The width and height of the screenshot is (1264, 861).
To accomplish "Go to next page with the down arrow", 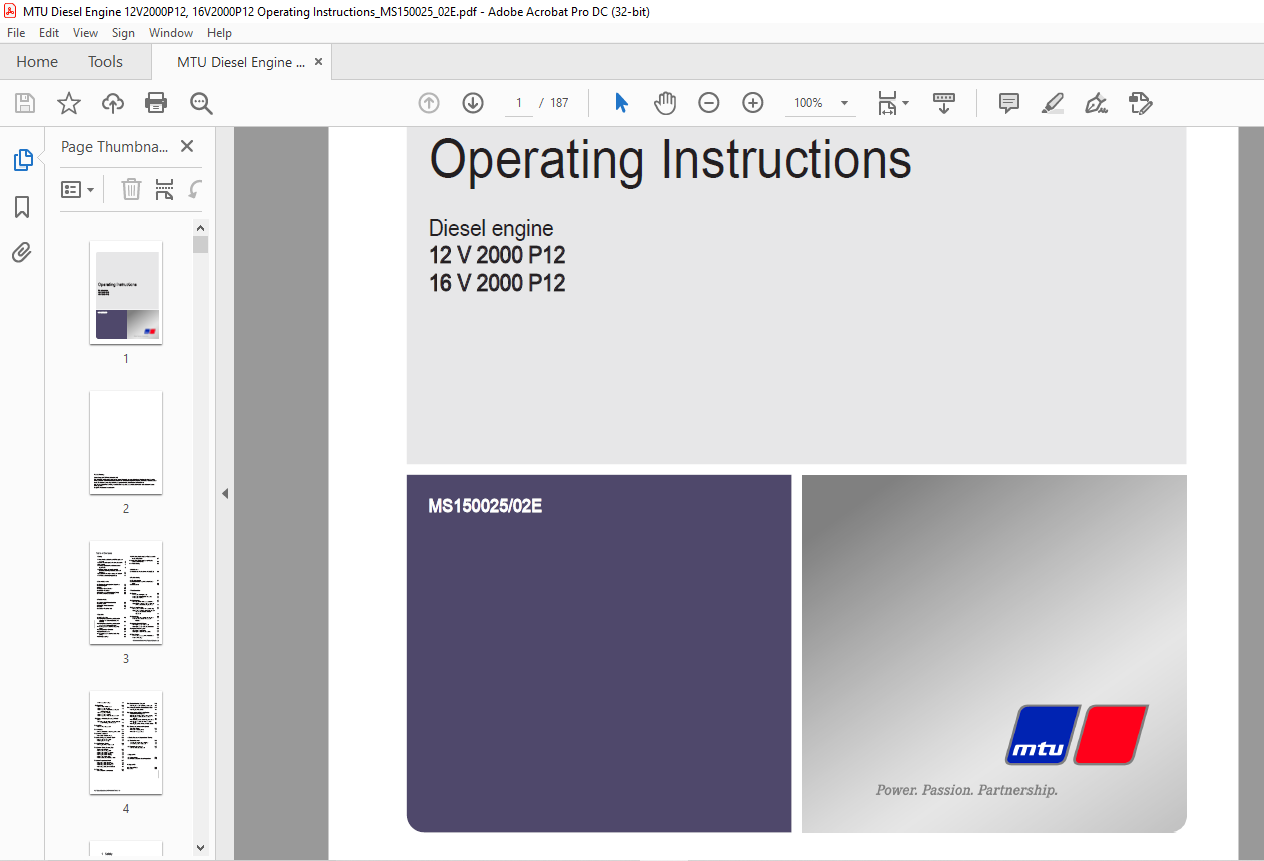I will tap(473, 103).
